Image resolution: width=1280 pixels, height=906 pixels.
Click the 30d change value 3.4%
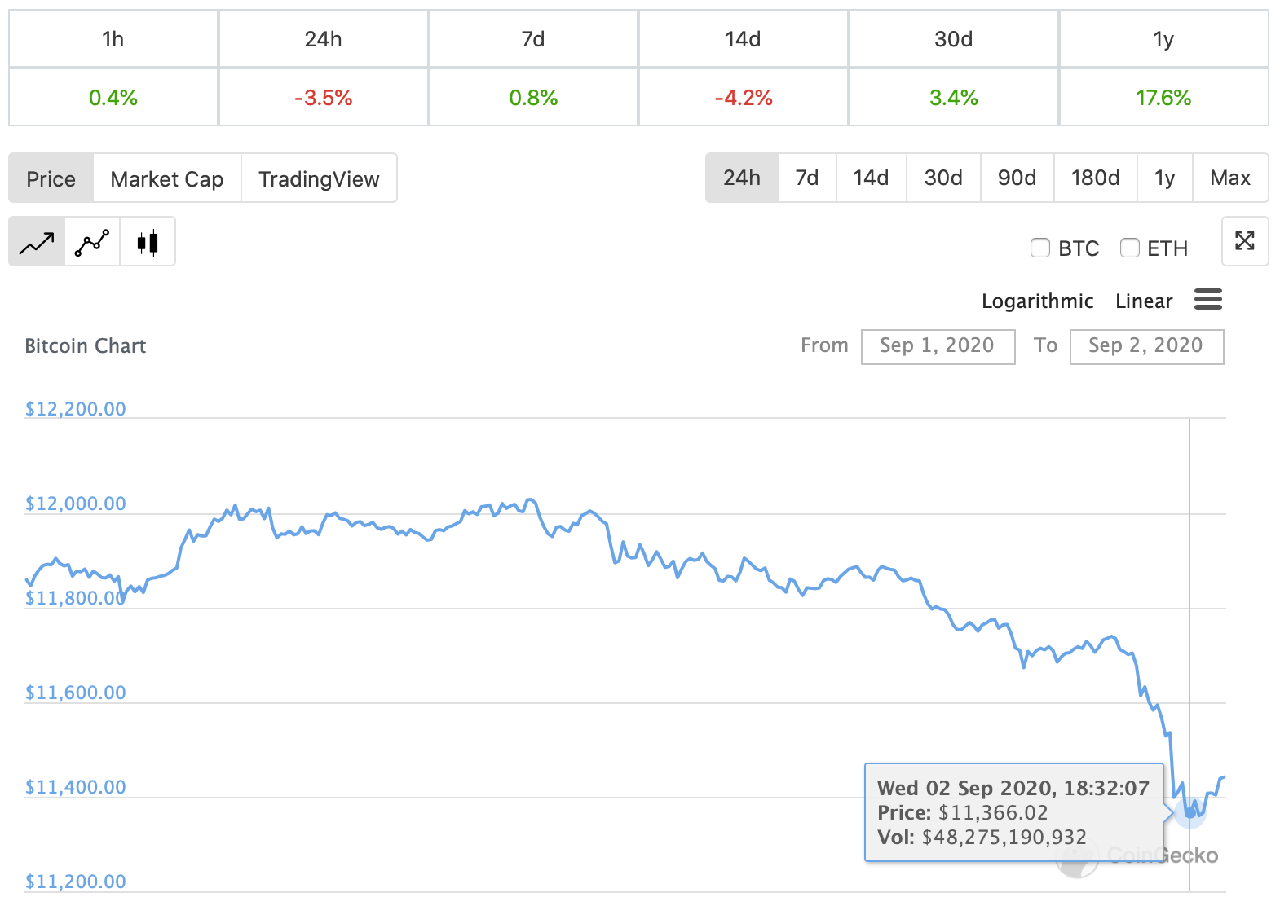(953, 98)
